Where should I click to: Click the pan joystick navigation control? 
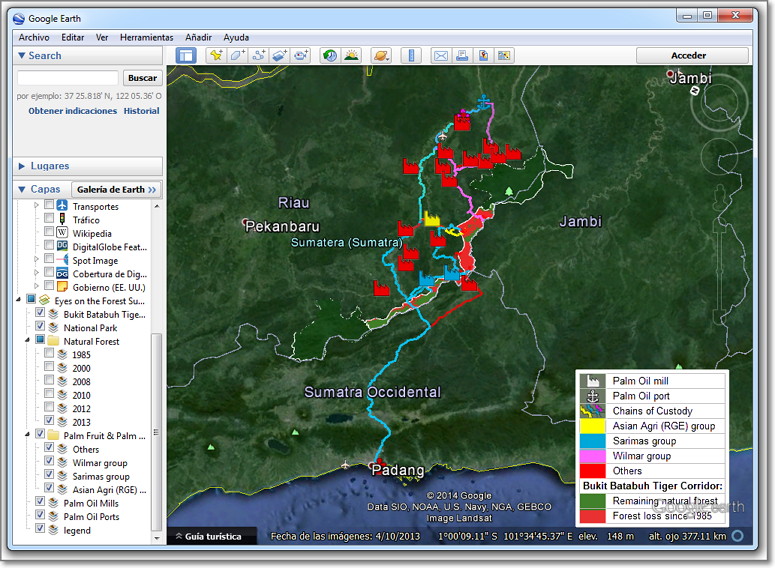pyautogui.click(x=719, y=155)
